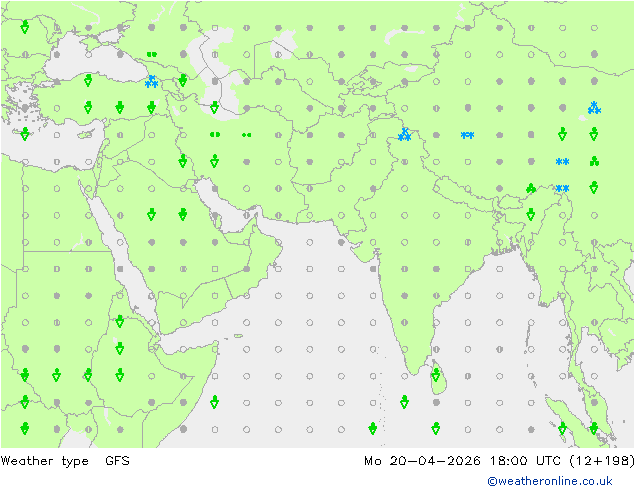Select the rain symbol in the top-left corner
The width and height of the screenshot is (634, 490).
[x=24, y=27]
